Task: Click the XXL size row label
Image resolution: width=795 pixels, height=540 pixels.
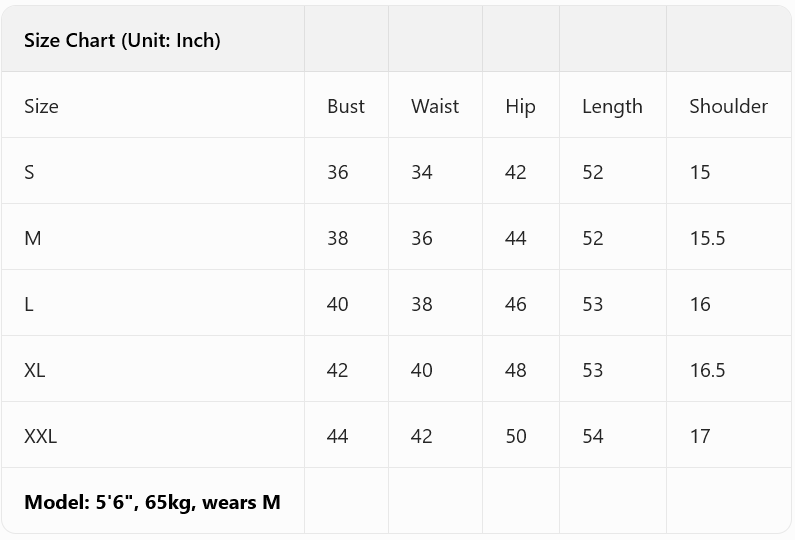Action: 41,436
